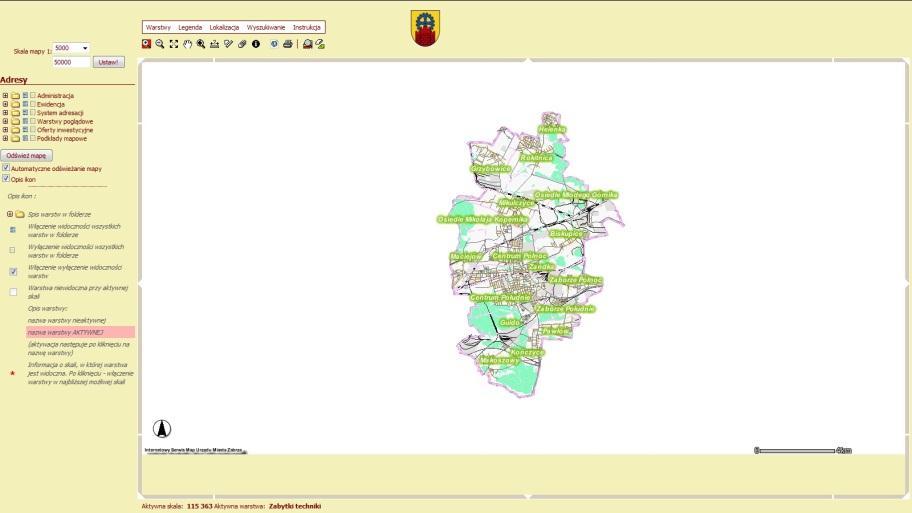Click the Oferty inwestycyjne folder icon

(x=16, y=130)
